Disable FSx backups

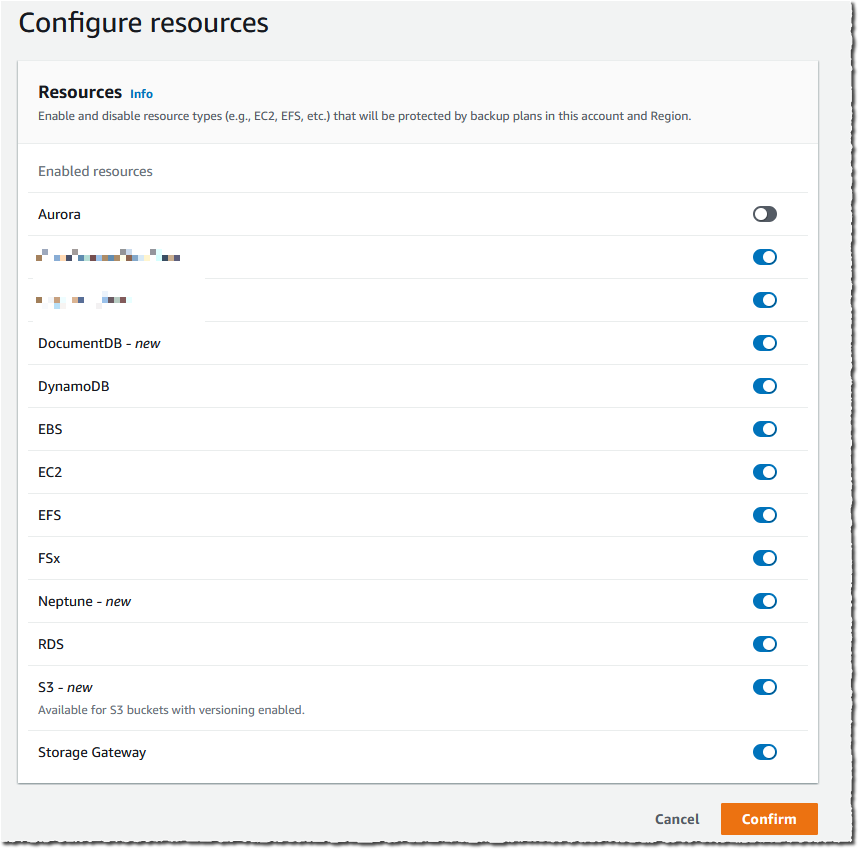tap(764, 558)
